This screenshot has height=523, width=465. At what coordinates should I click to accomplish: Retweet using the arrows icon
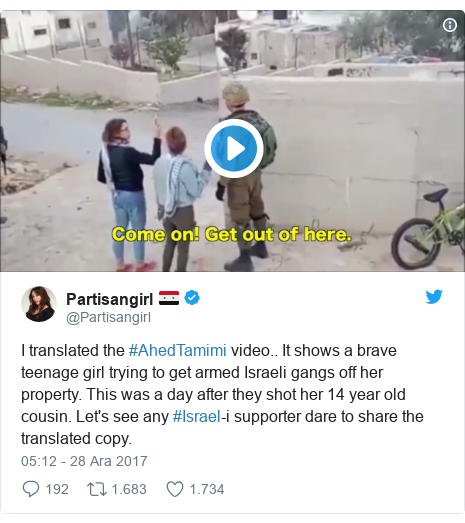97,489
